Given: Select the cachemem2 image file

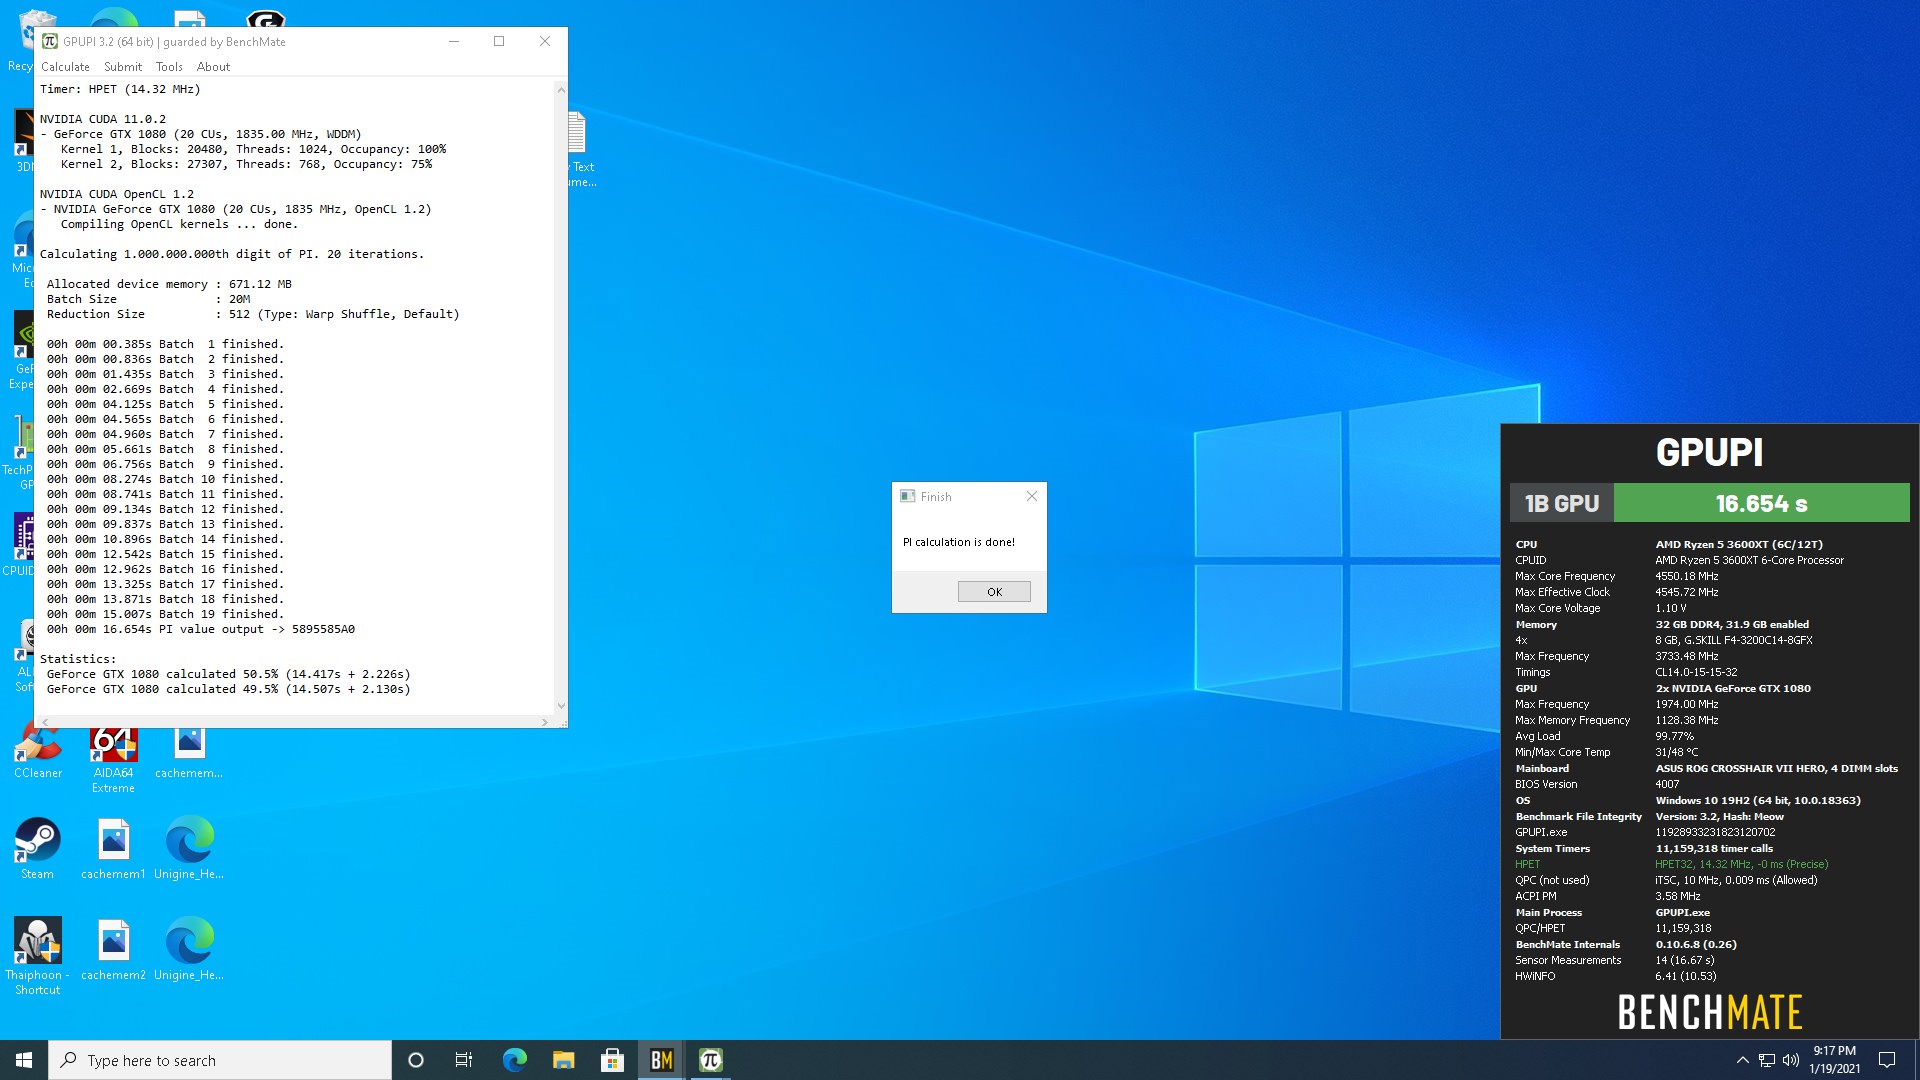Looking at the screenshot, I should (113, 950).
